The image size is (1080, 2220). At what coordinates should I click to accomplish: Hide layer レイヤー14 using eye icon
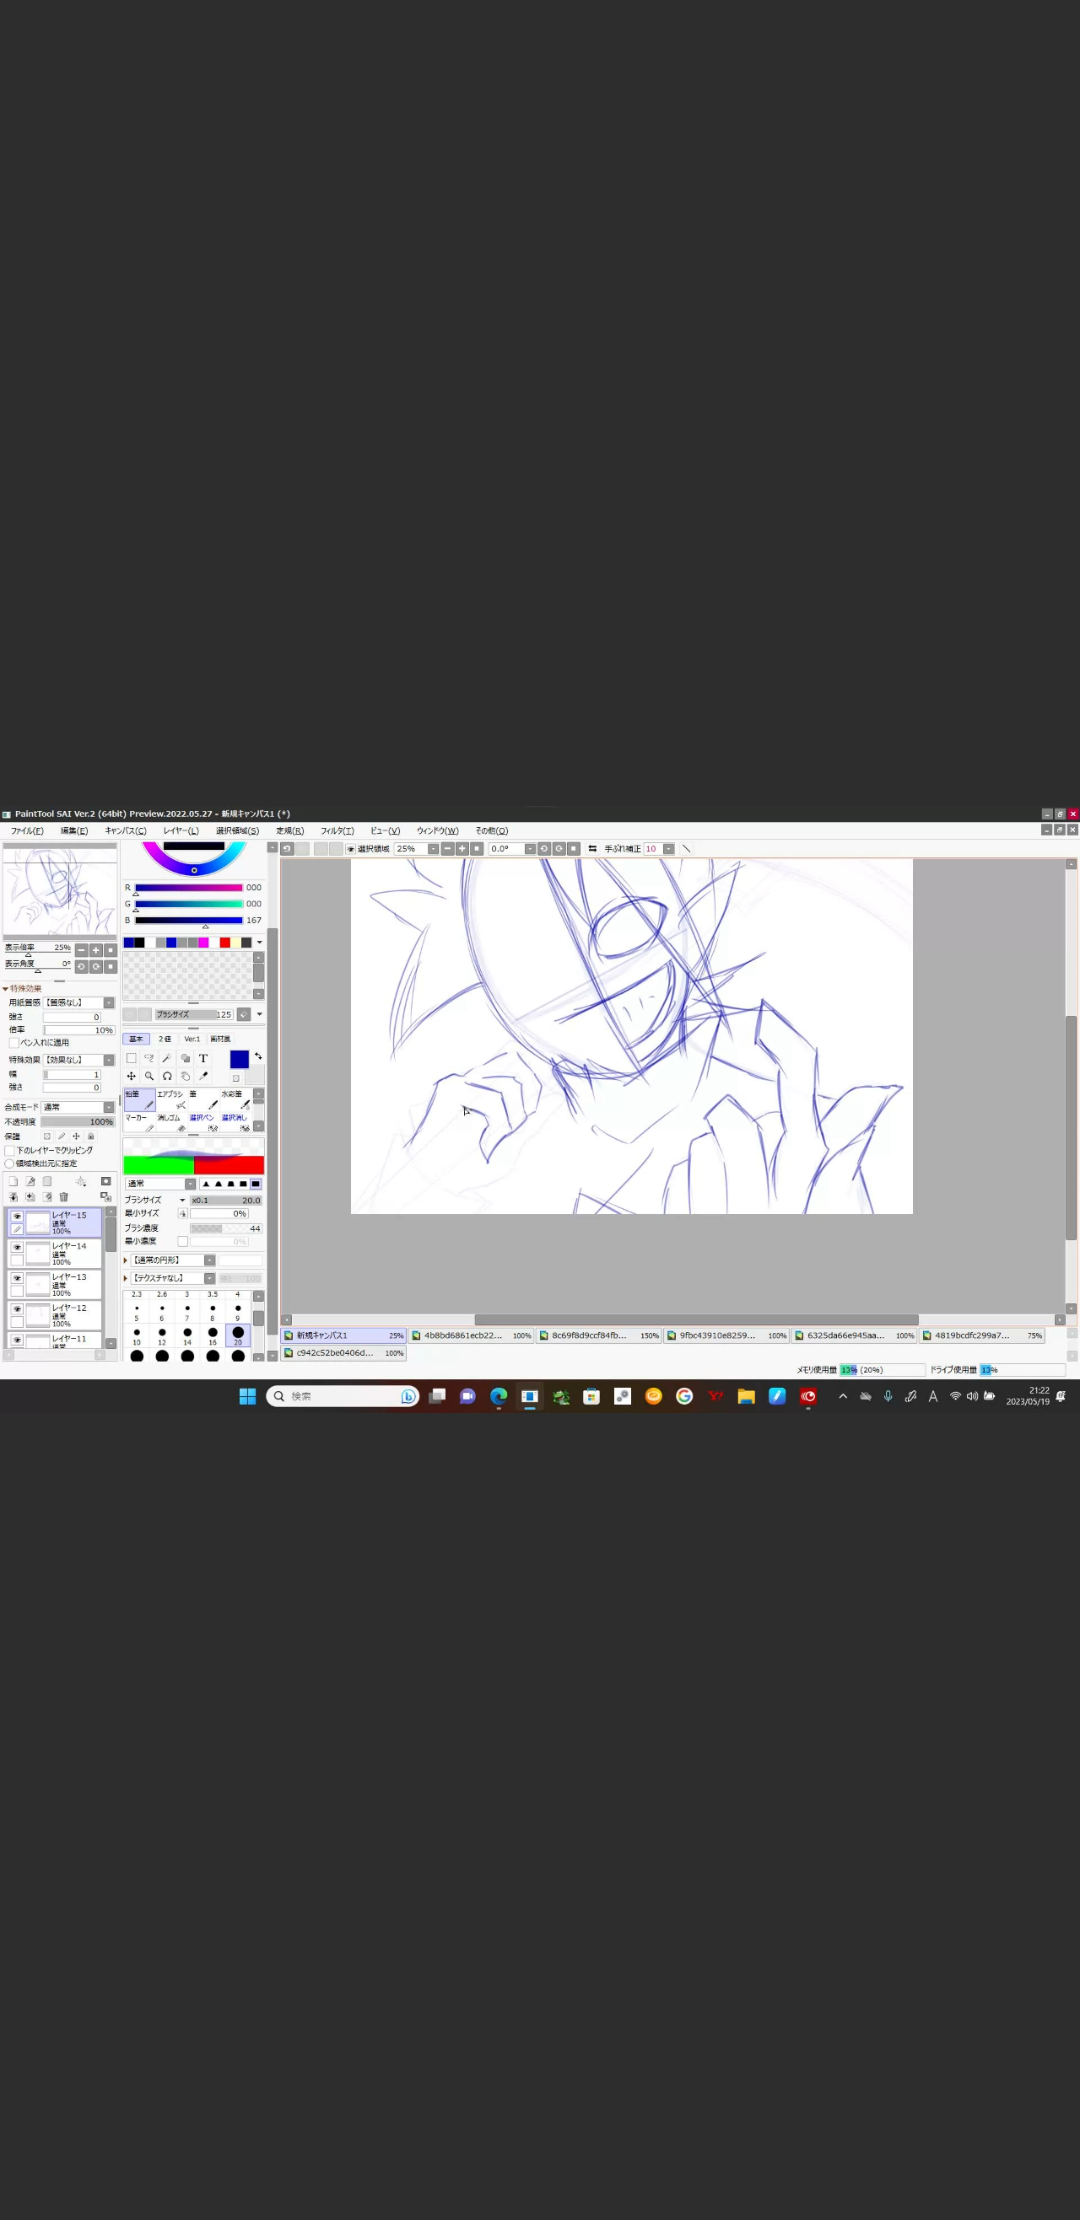tap(17, 1247)
